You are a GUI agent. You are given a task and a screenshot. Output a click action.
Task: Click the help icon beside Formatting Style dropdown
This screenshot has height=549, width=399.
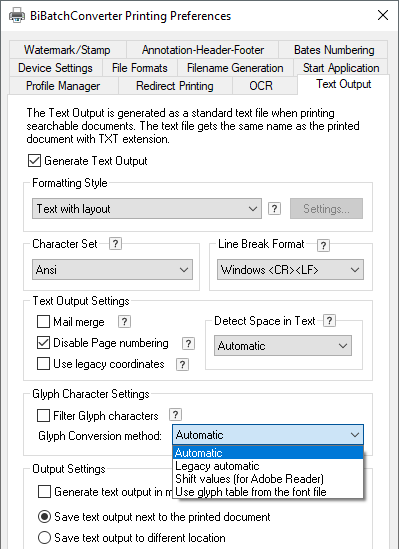(274, 209)
